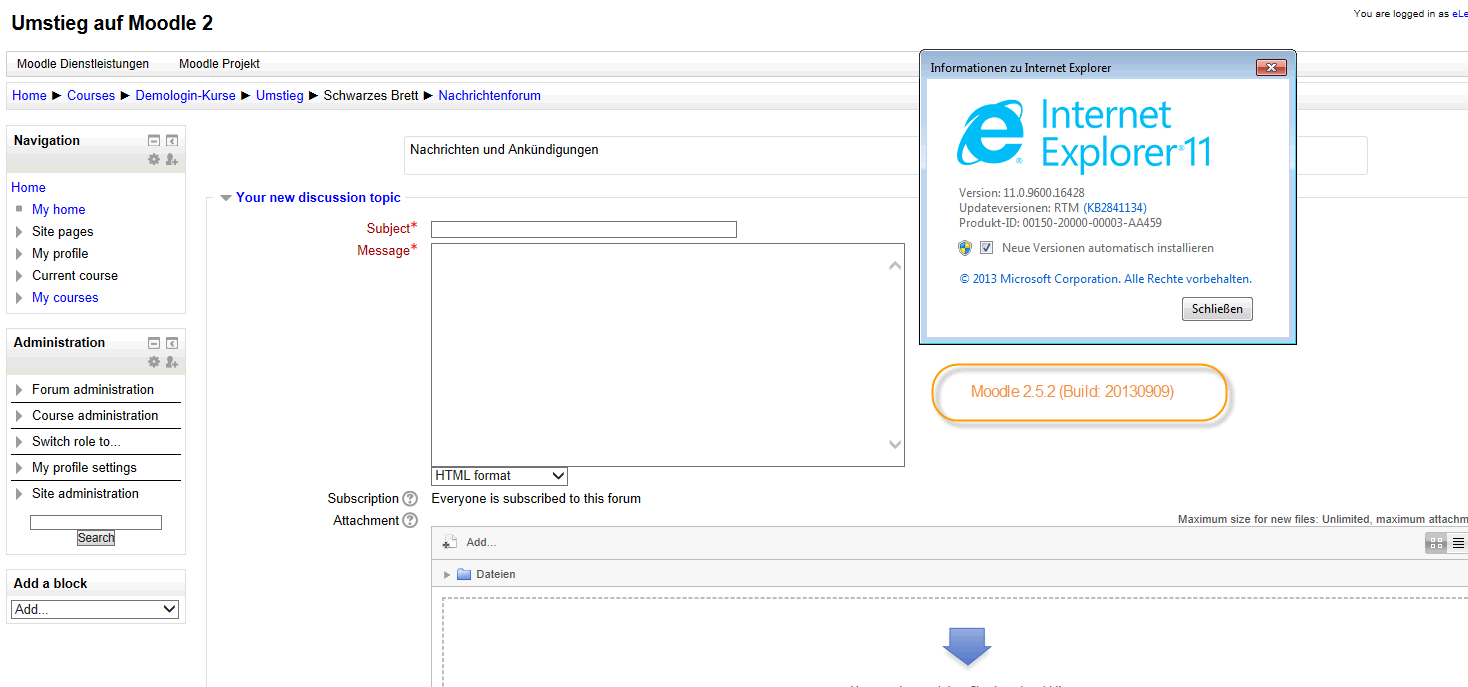This screenshot has height=687, width=1468.
Task: Expand Forum administration
Action: point(20,390)
